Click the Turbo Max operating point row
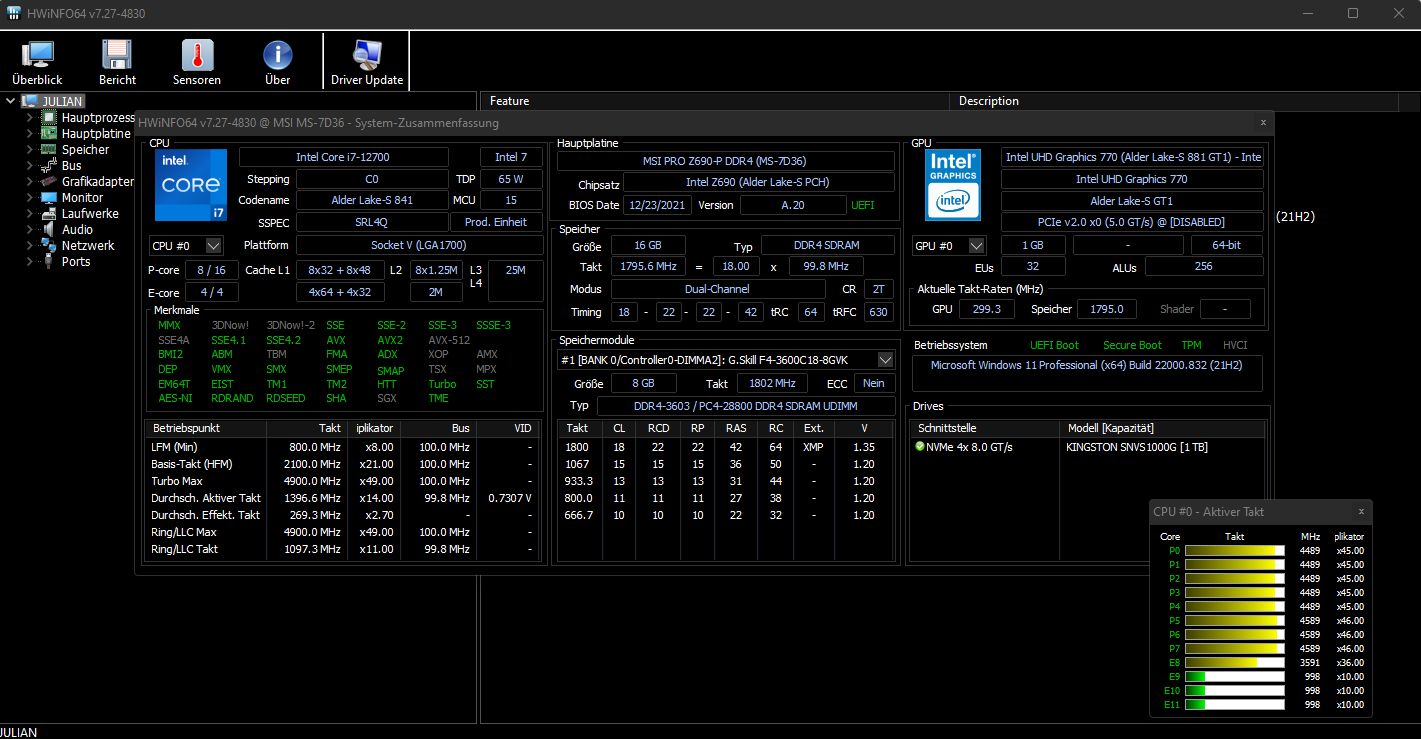This screenshot has width=1421, height=739. (343, 481)
